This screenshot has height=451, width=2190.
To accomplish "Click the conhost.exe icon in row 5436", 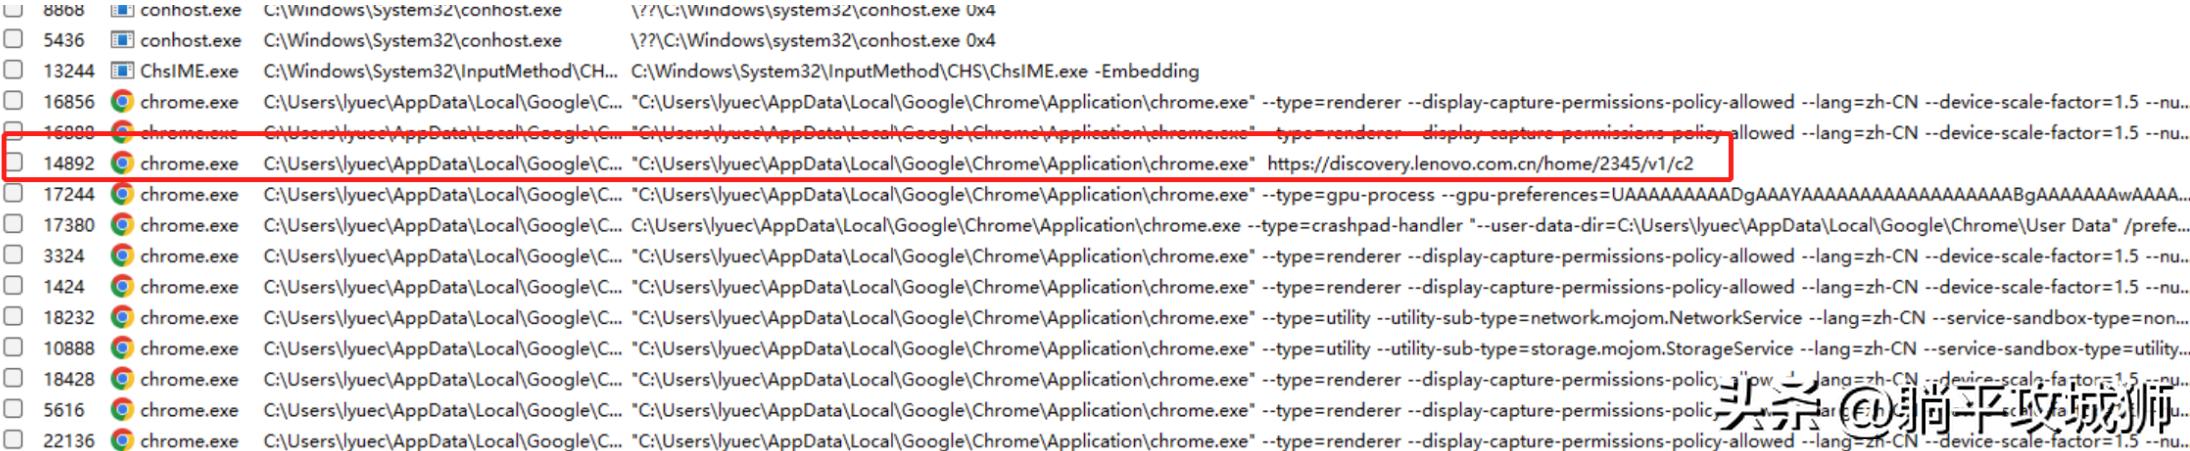I will 122,40.
